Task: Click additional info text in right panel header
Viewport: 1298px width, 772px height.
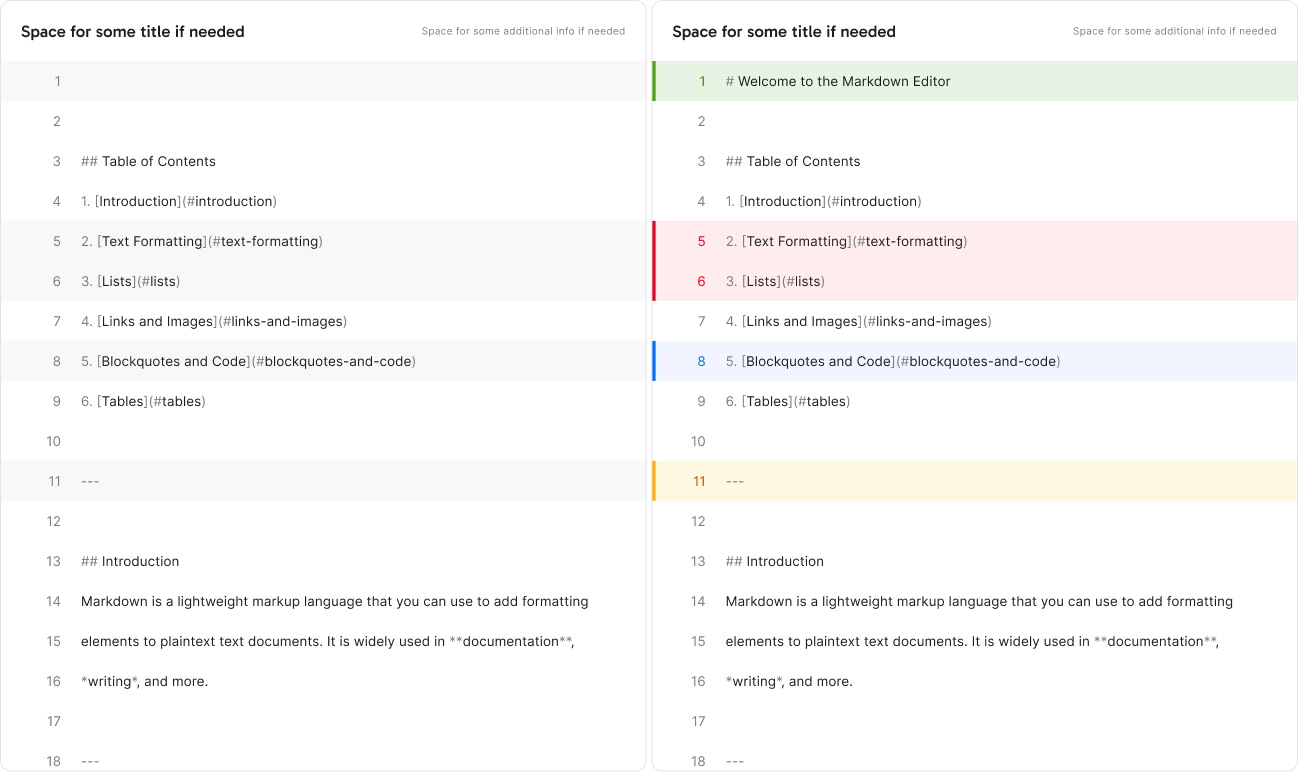Action: 1174,31
